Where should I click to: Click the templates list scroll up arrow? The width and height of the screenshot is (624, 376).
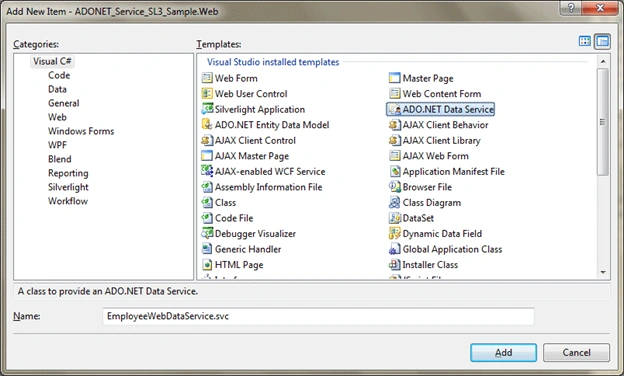tap(603, 61)
